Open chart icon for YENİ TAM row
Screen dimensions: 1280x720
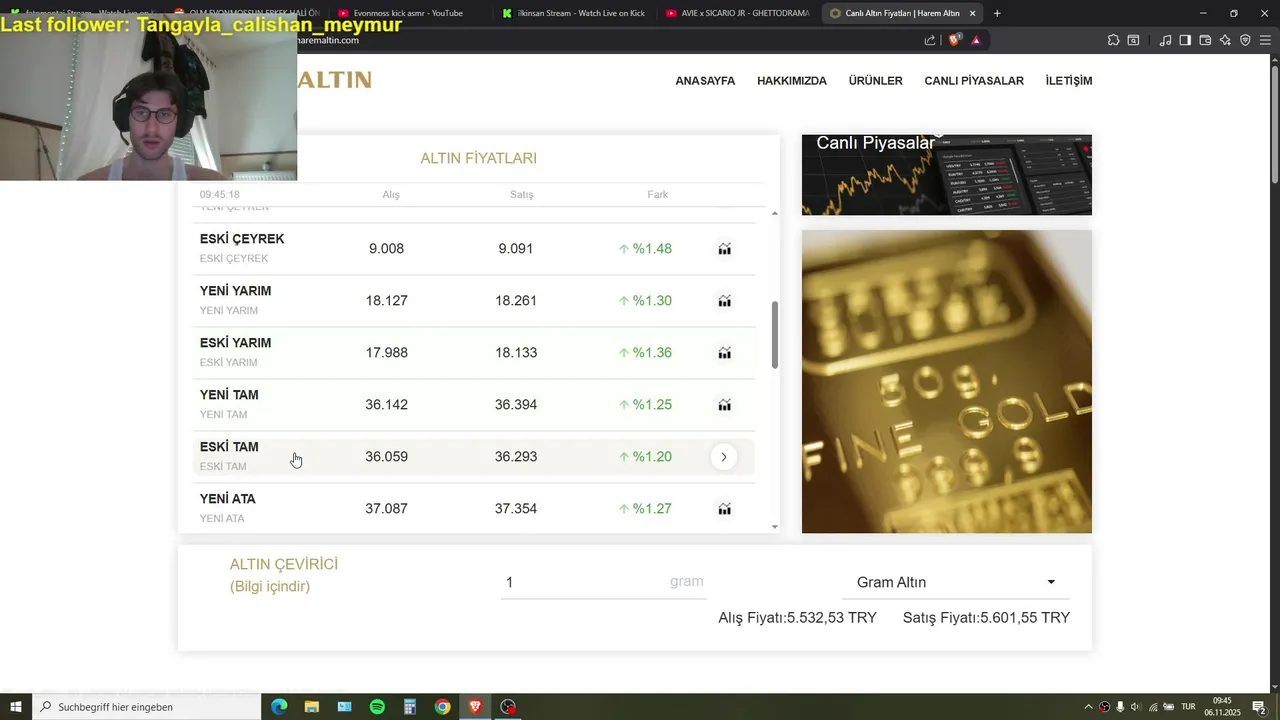[724, 405]
